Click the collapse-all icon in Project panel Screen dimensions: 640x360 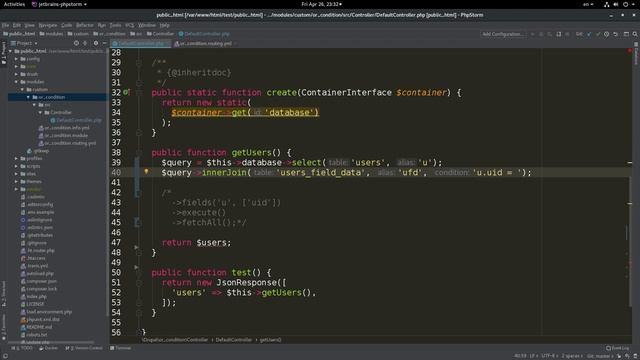click(x=85, y=43)
